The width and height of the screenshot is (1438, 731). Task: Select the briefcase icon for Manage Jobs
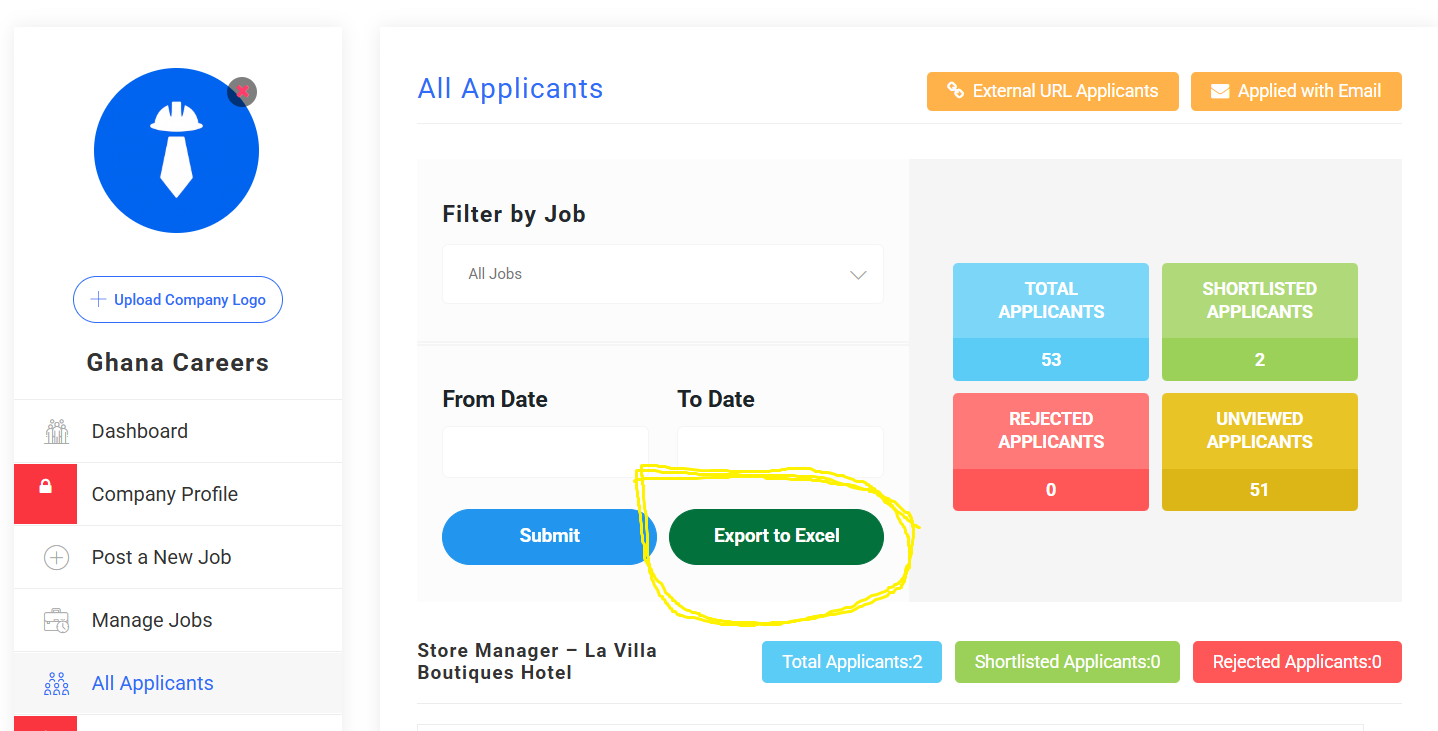click(x=56, y=620)
